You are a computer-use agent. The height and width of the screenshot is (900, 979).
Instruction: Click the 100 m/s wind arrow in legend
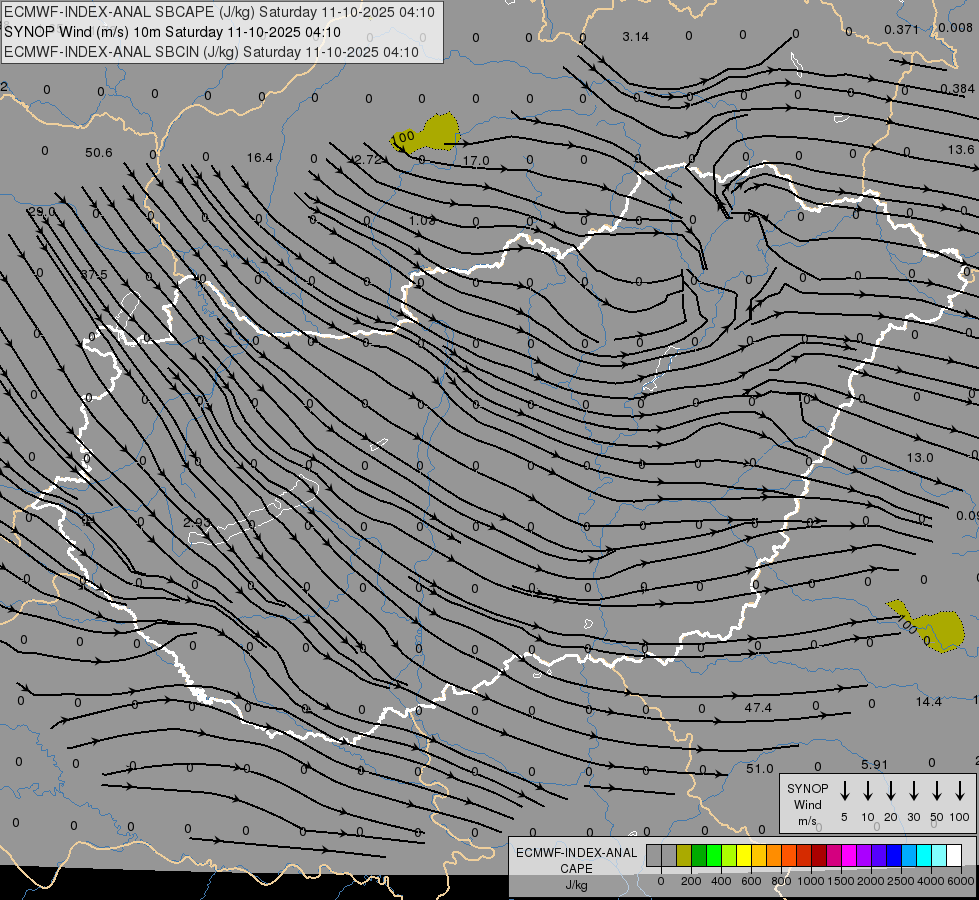pos(960,790)
